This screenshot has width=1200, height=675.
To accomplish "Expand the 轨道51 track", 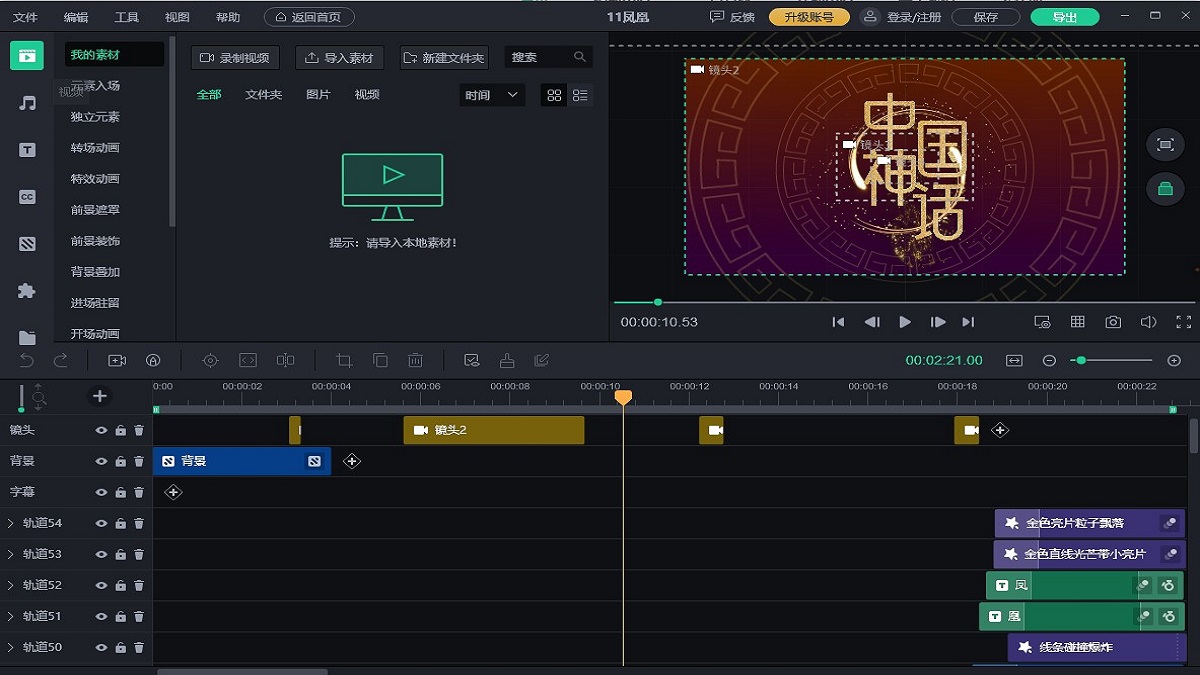I will (x=11, y=616).
